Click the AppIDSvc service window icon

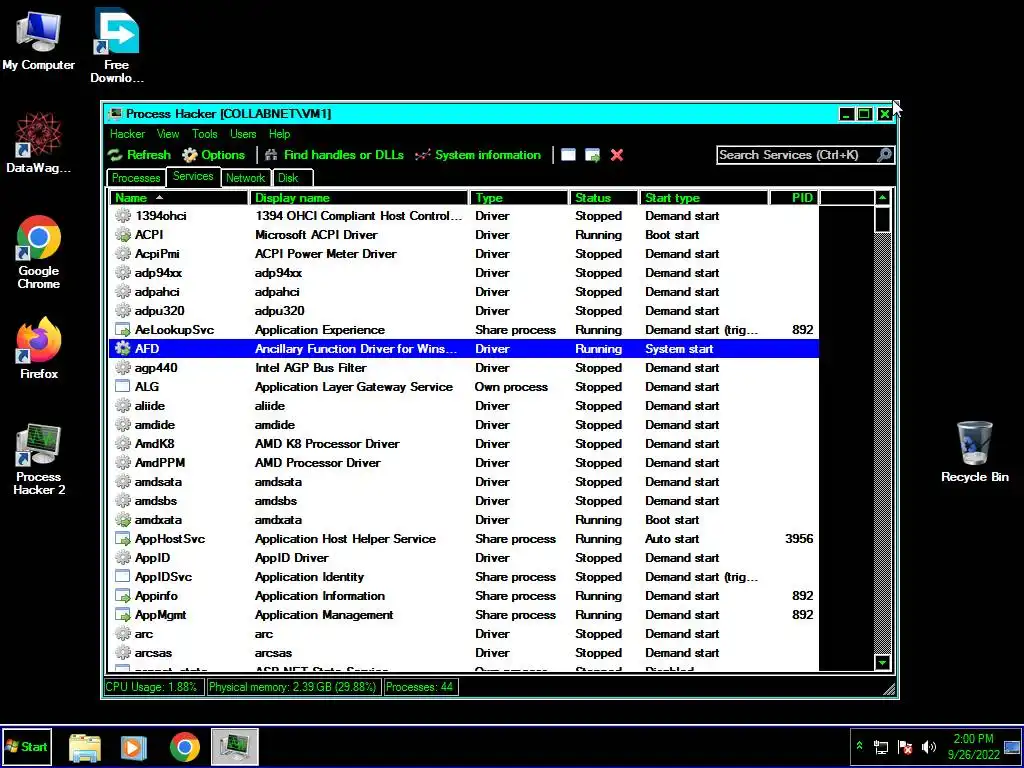[123, 577]
